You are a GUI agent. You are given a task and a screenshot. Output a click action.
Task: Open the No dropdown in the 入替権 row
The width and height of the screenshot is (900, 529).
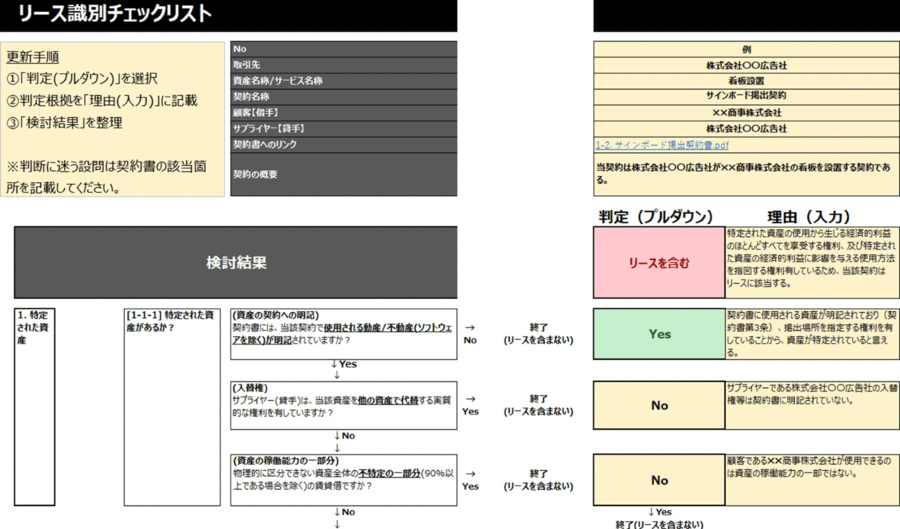click(x=659, y=405)
